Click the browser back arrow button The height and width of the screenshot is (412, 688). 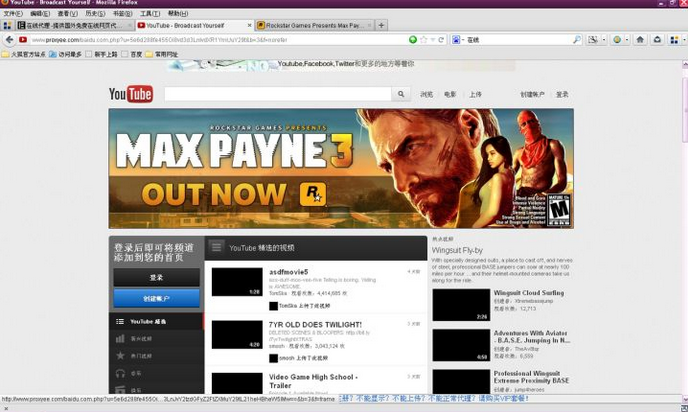point(9,40)
